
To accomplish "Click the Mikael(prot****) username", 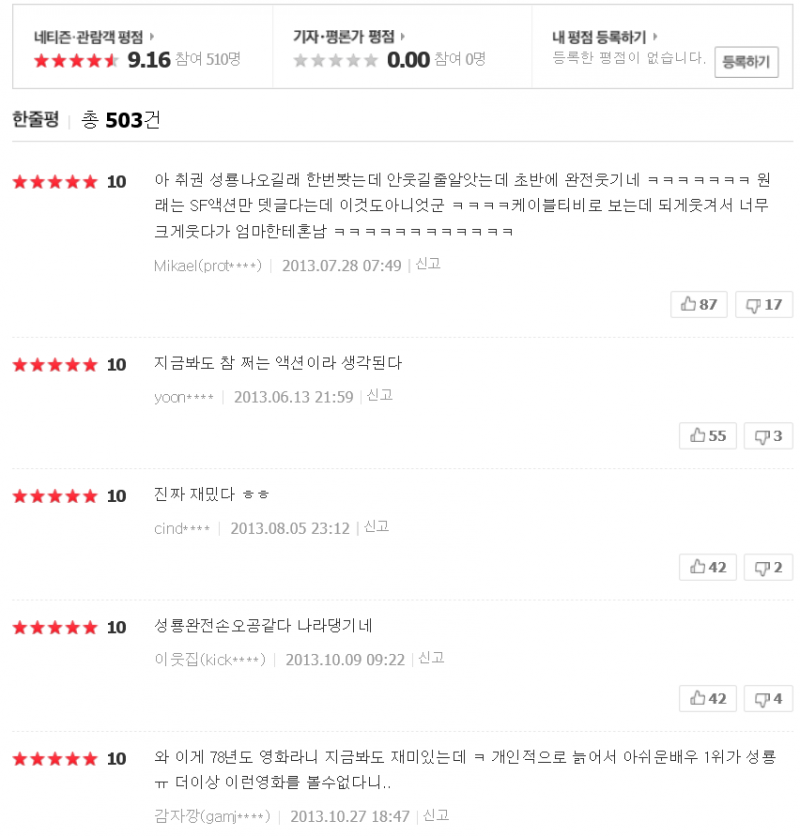I will click(x=208, y=265).
